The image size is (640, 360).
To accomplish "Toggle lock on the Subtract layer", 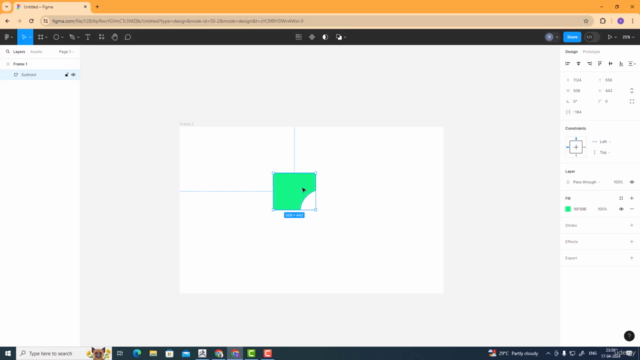I will [67, 75].
